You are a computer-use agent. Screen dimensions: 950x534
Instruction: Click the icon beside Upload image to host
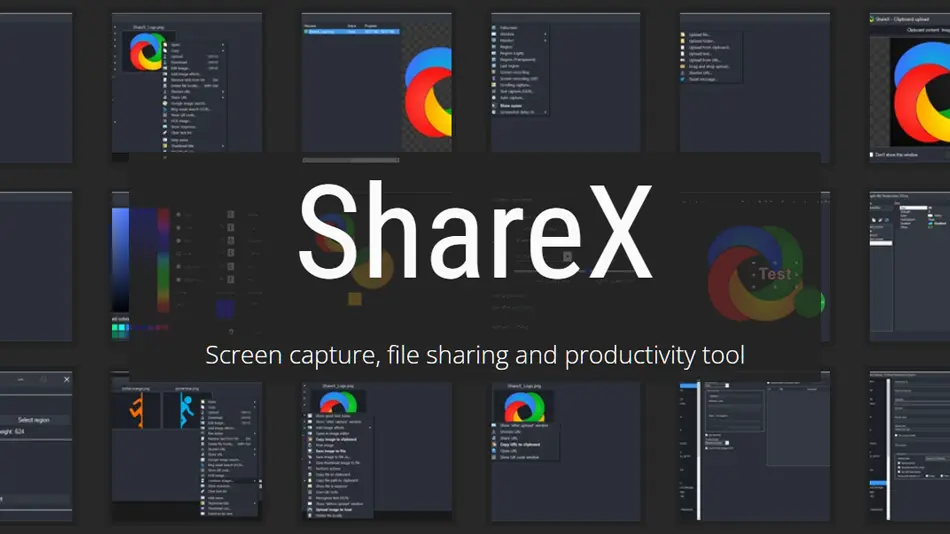tap(310, 510)
